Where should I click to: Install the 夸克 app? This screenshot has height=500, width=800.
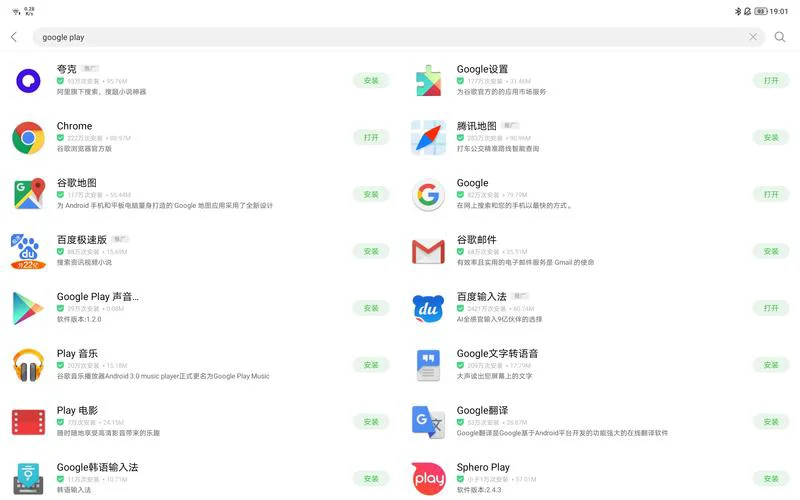click(371, 81)
